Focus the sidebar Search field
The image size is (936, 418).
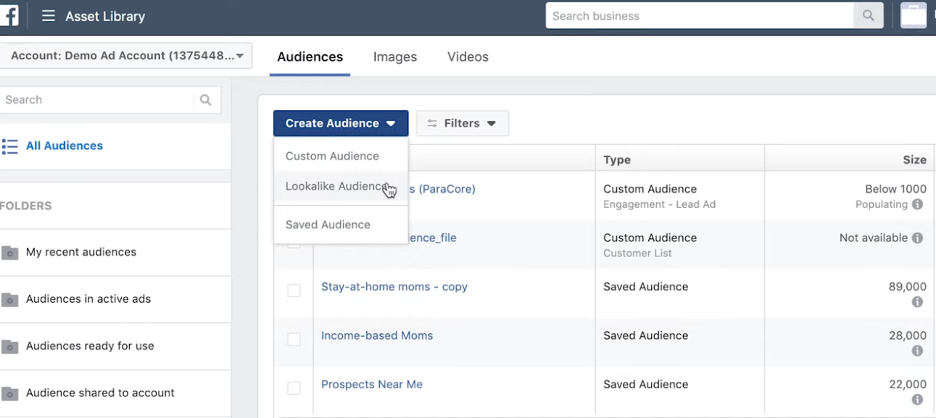(x=98, y=100)
